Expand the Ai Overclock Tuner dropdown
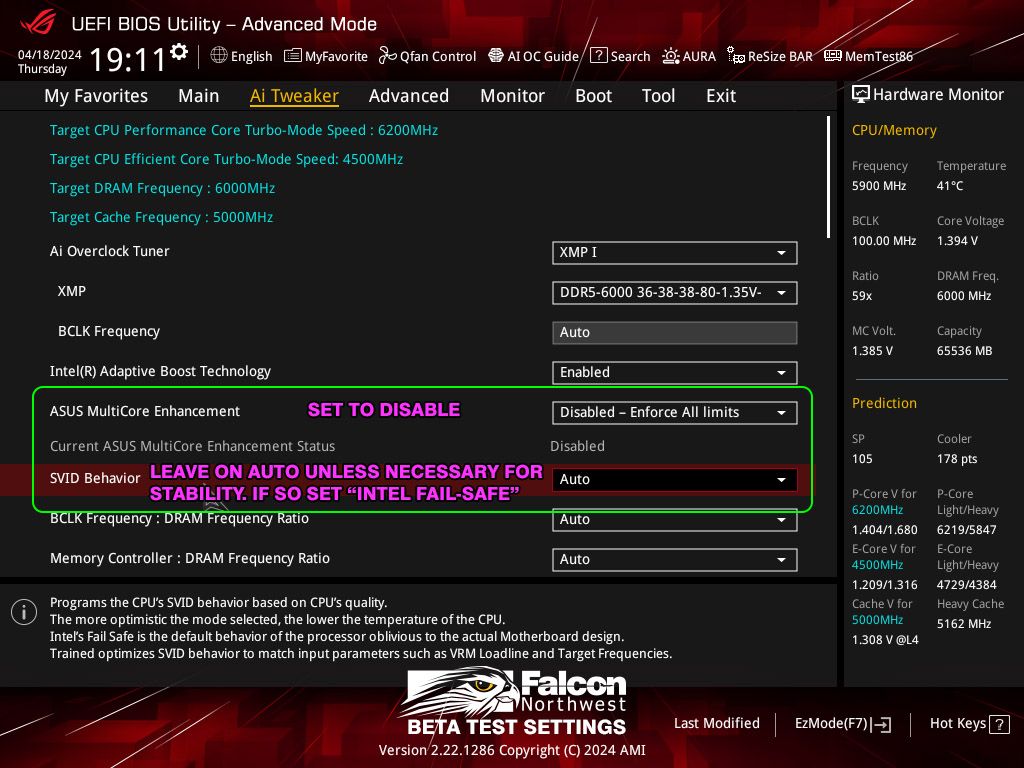This screenshot has height=768, width=1024. point(675,253)
